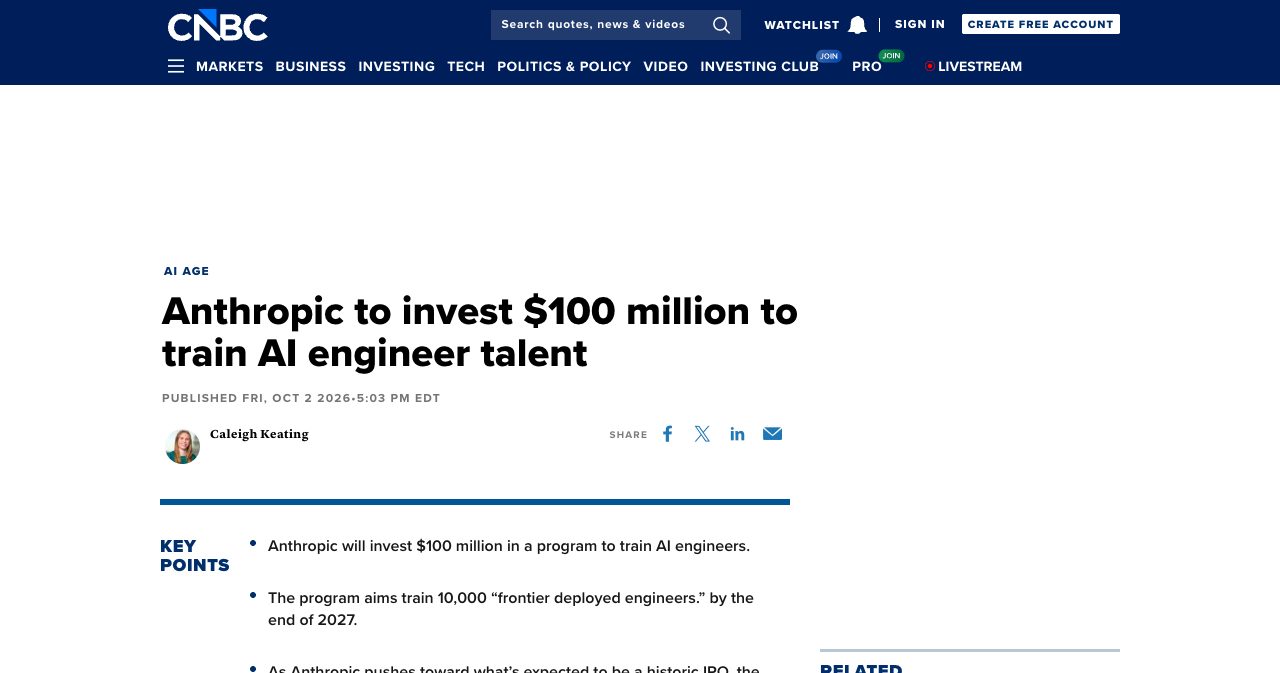This screenshot has width=1280, height=673.
Task: Open the PRO menu item
Action: (x=867, y=66)
